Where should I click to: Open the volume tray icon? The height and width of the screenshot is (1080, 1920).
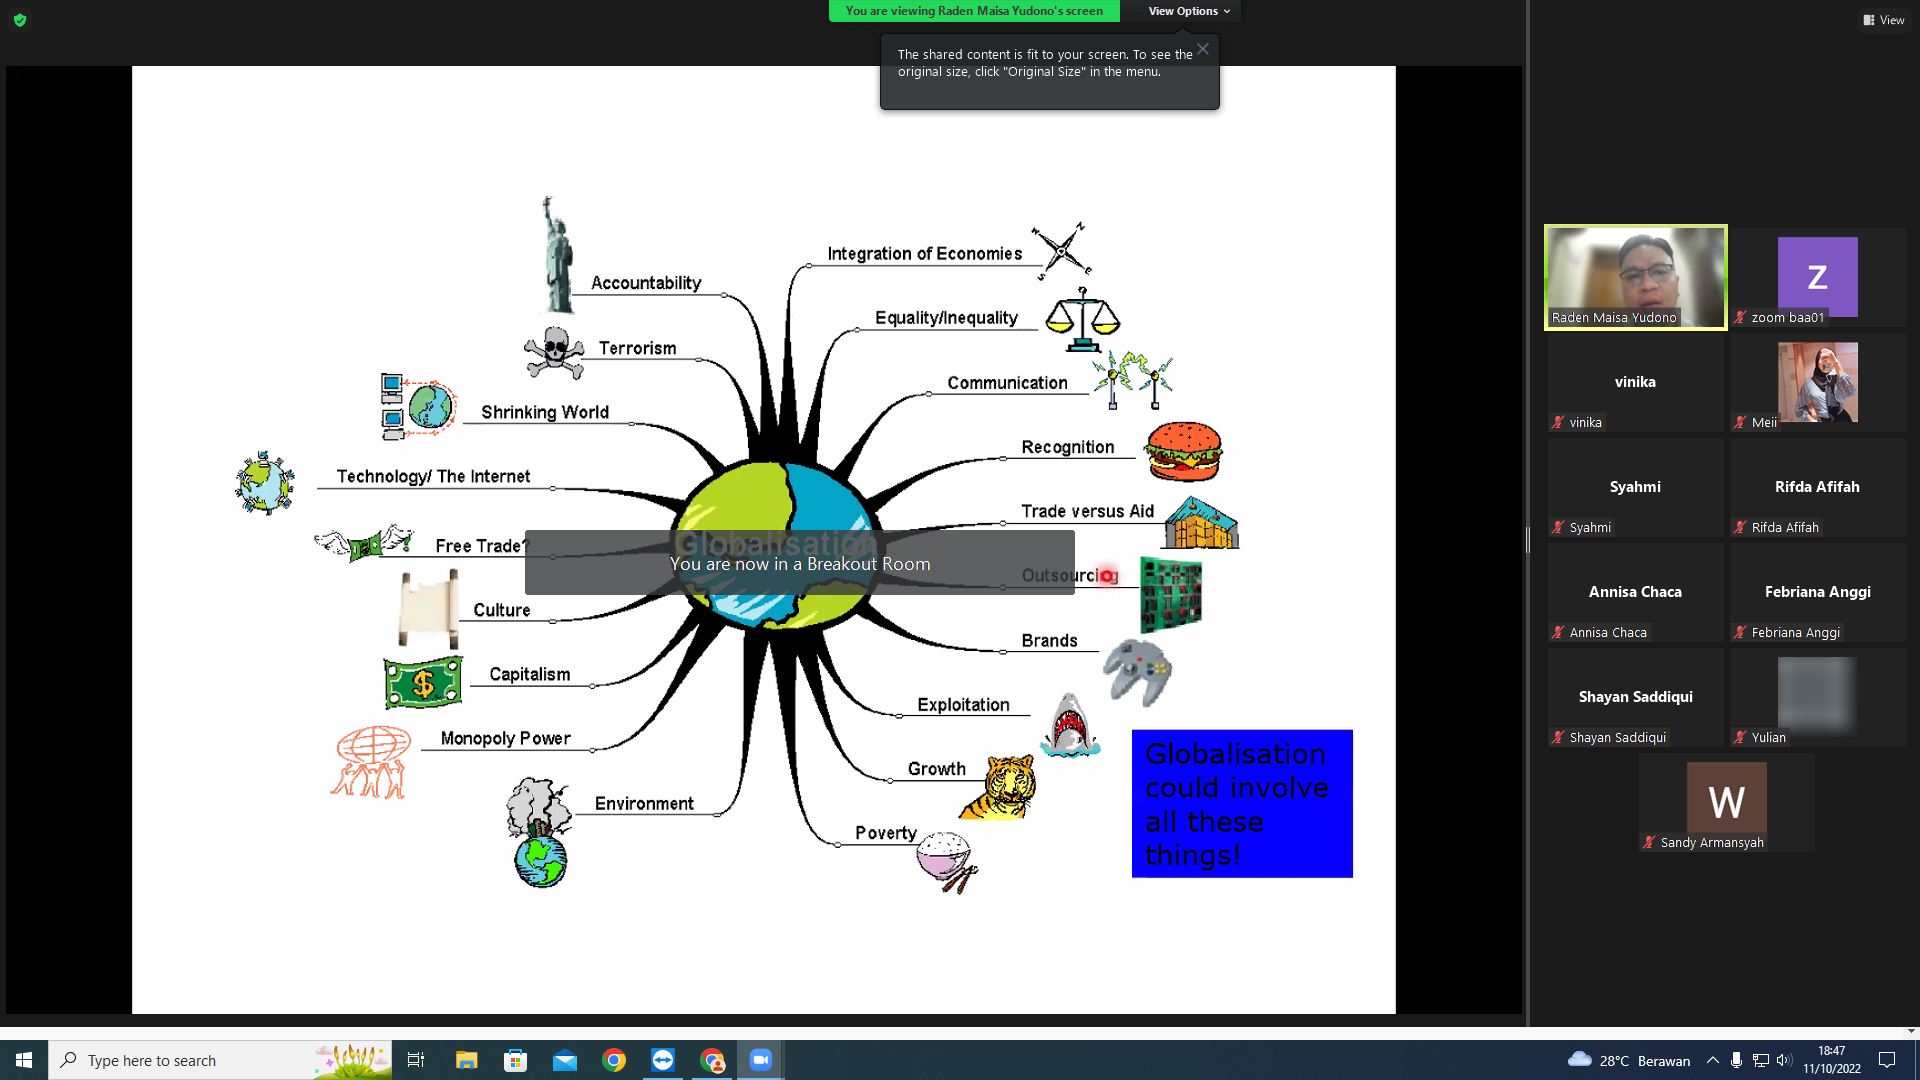click(x=1784, y=1060)
